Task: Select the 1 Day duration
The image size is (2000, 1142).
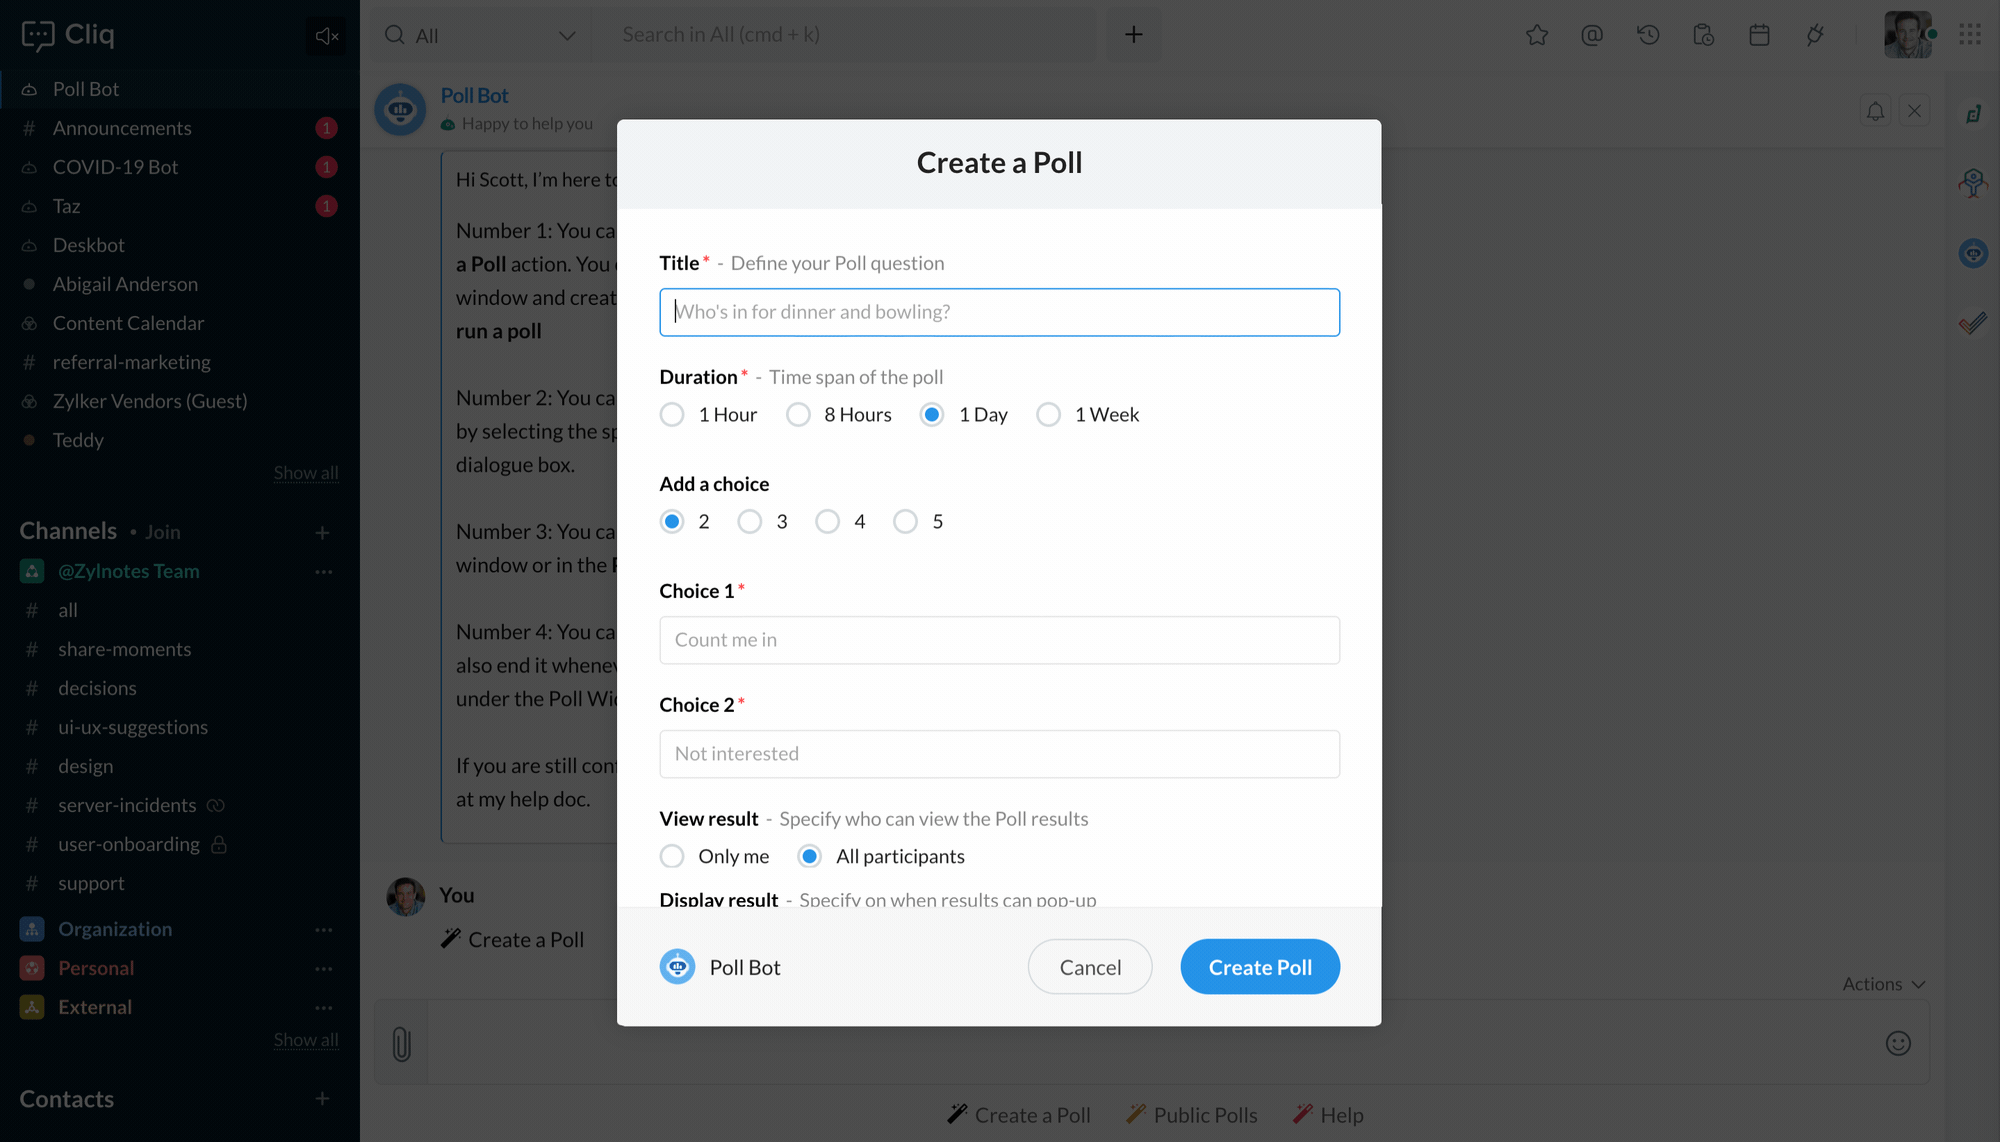Action: click(932, 415)
